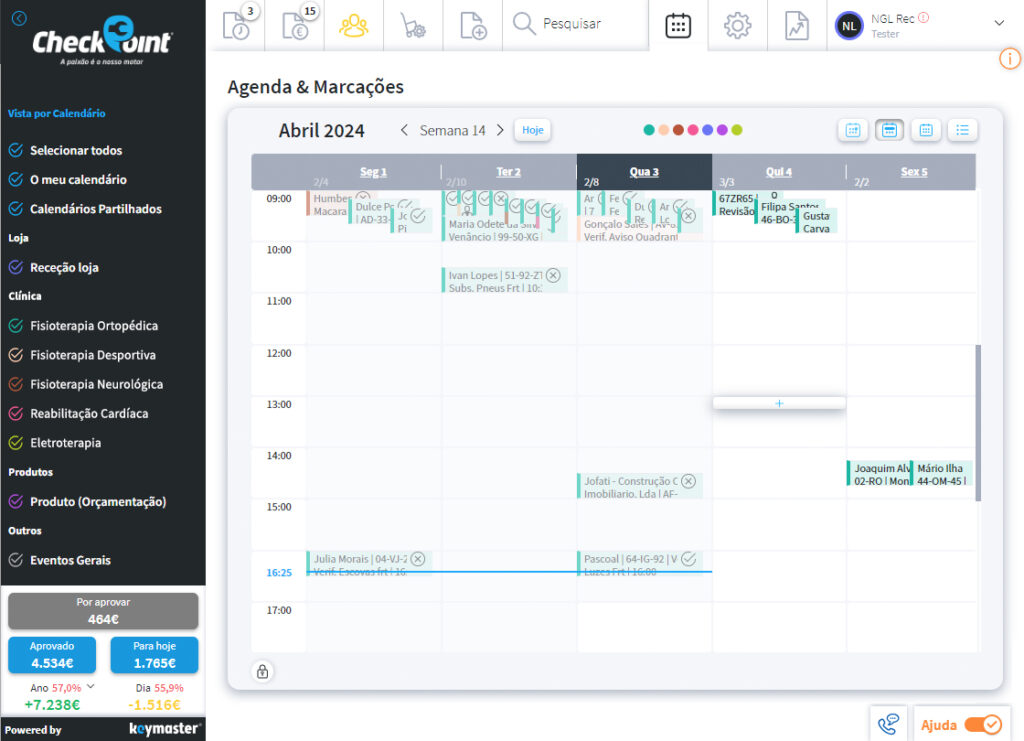Click the Hoje button
Screen dimensions: 1024x741
click(532, 130)
